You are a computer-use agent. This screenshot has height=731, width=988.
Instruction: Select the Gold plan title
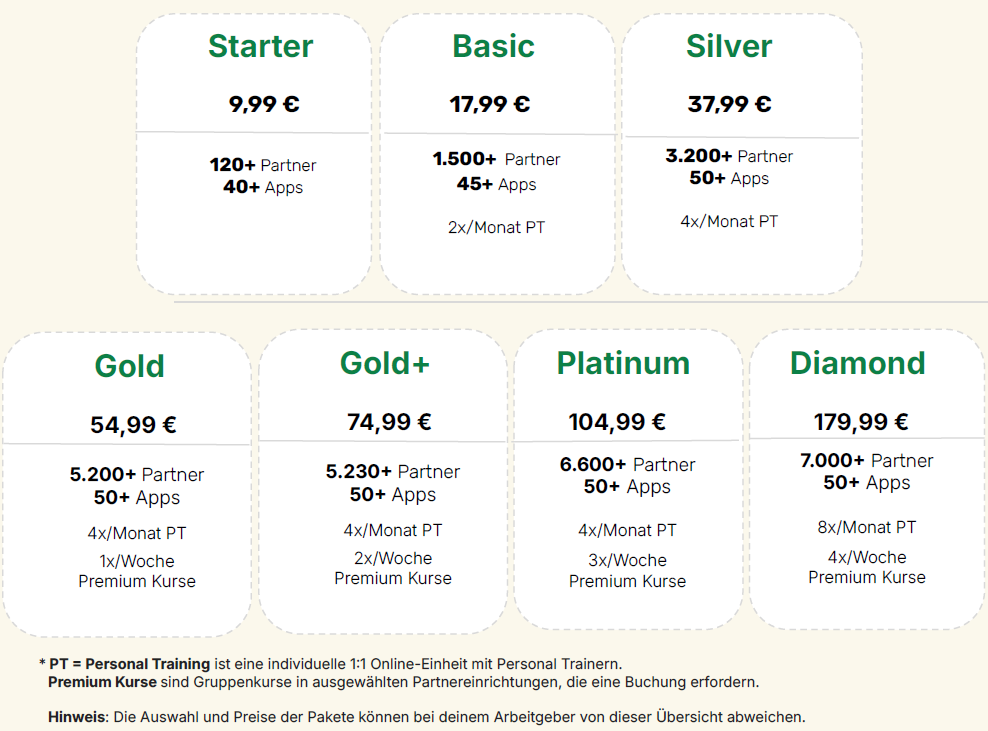point(129,366)
